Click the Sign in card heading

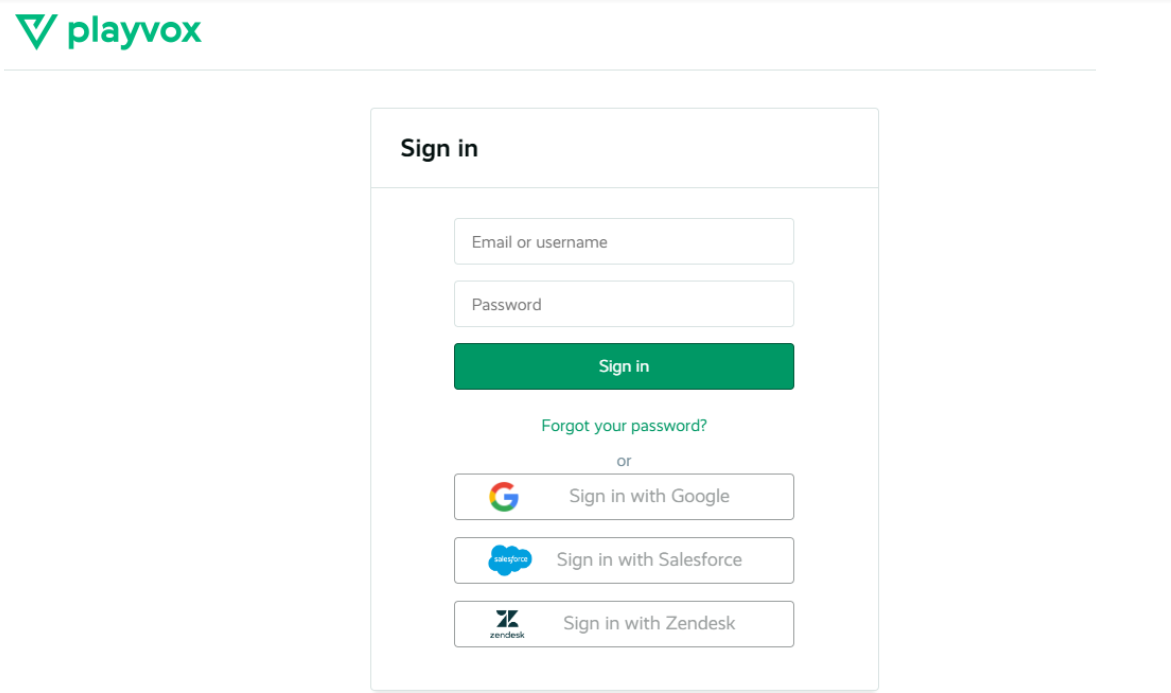(x=439, y=149)
